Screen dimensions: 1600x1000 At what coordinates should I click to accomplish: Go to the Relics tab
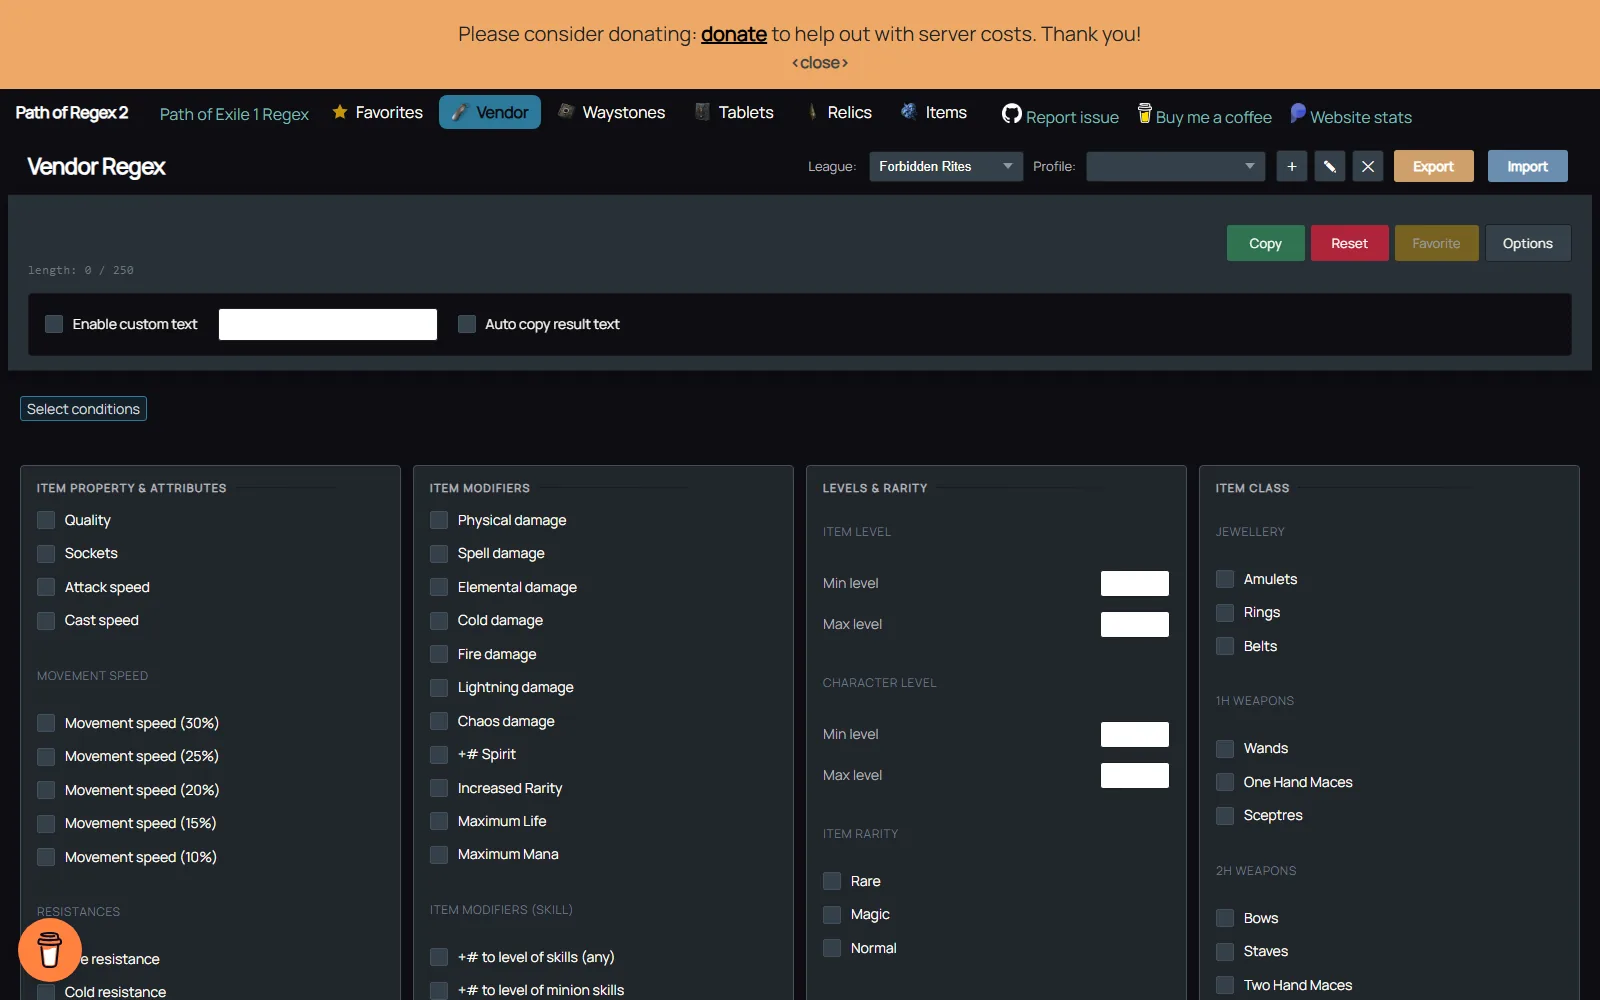point(839,112)
